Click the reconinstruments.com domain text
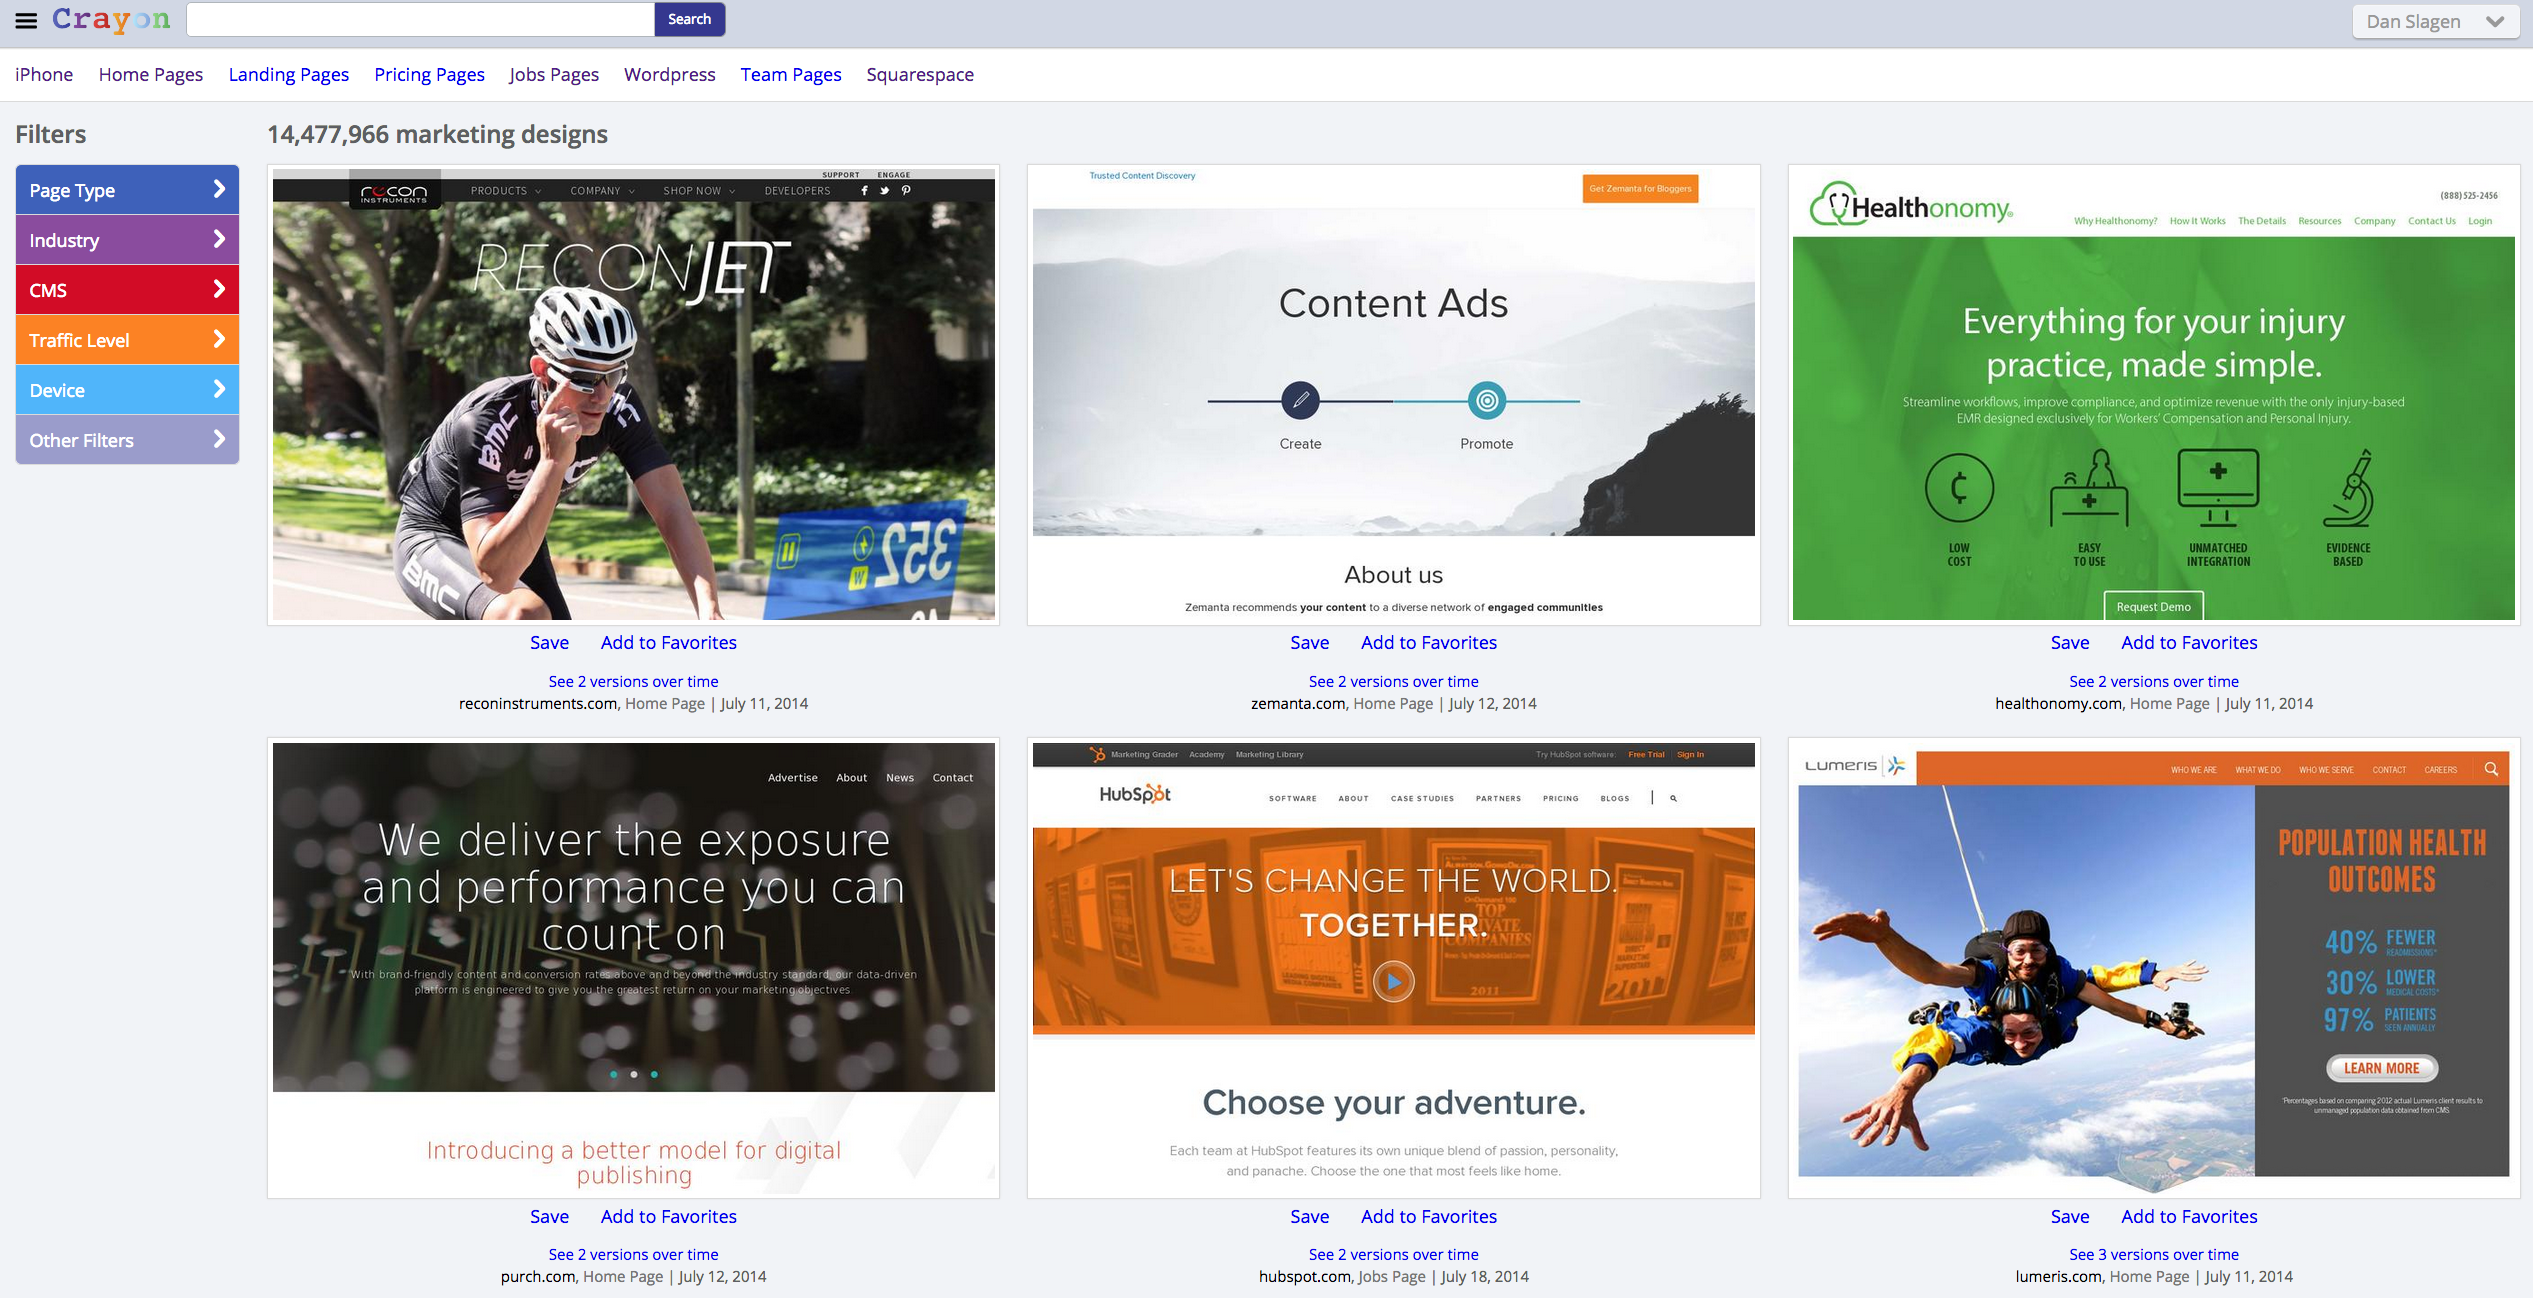Viewport: 2533px width, 1298px height. coord(538,703)
